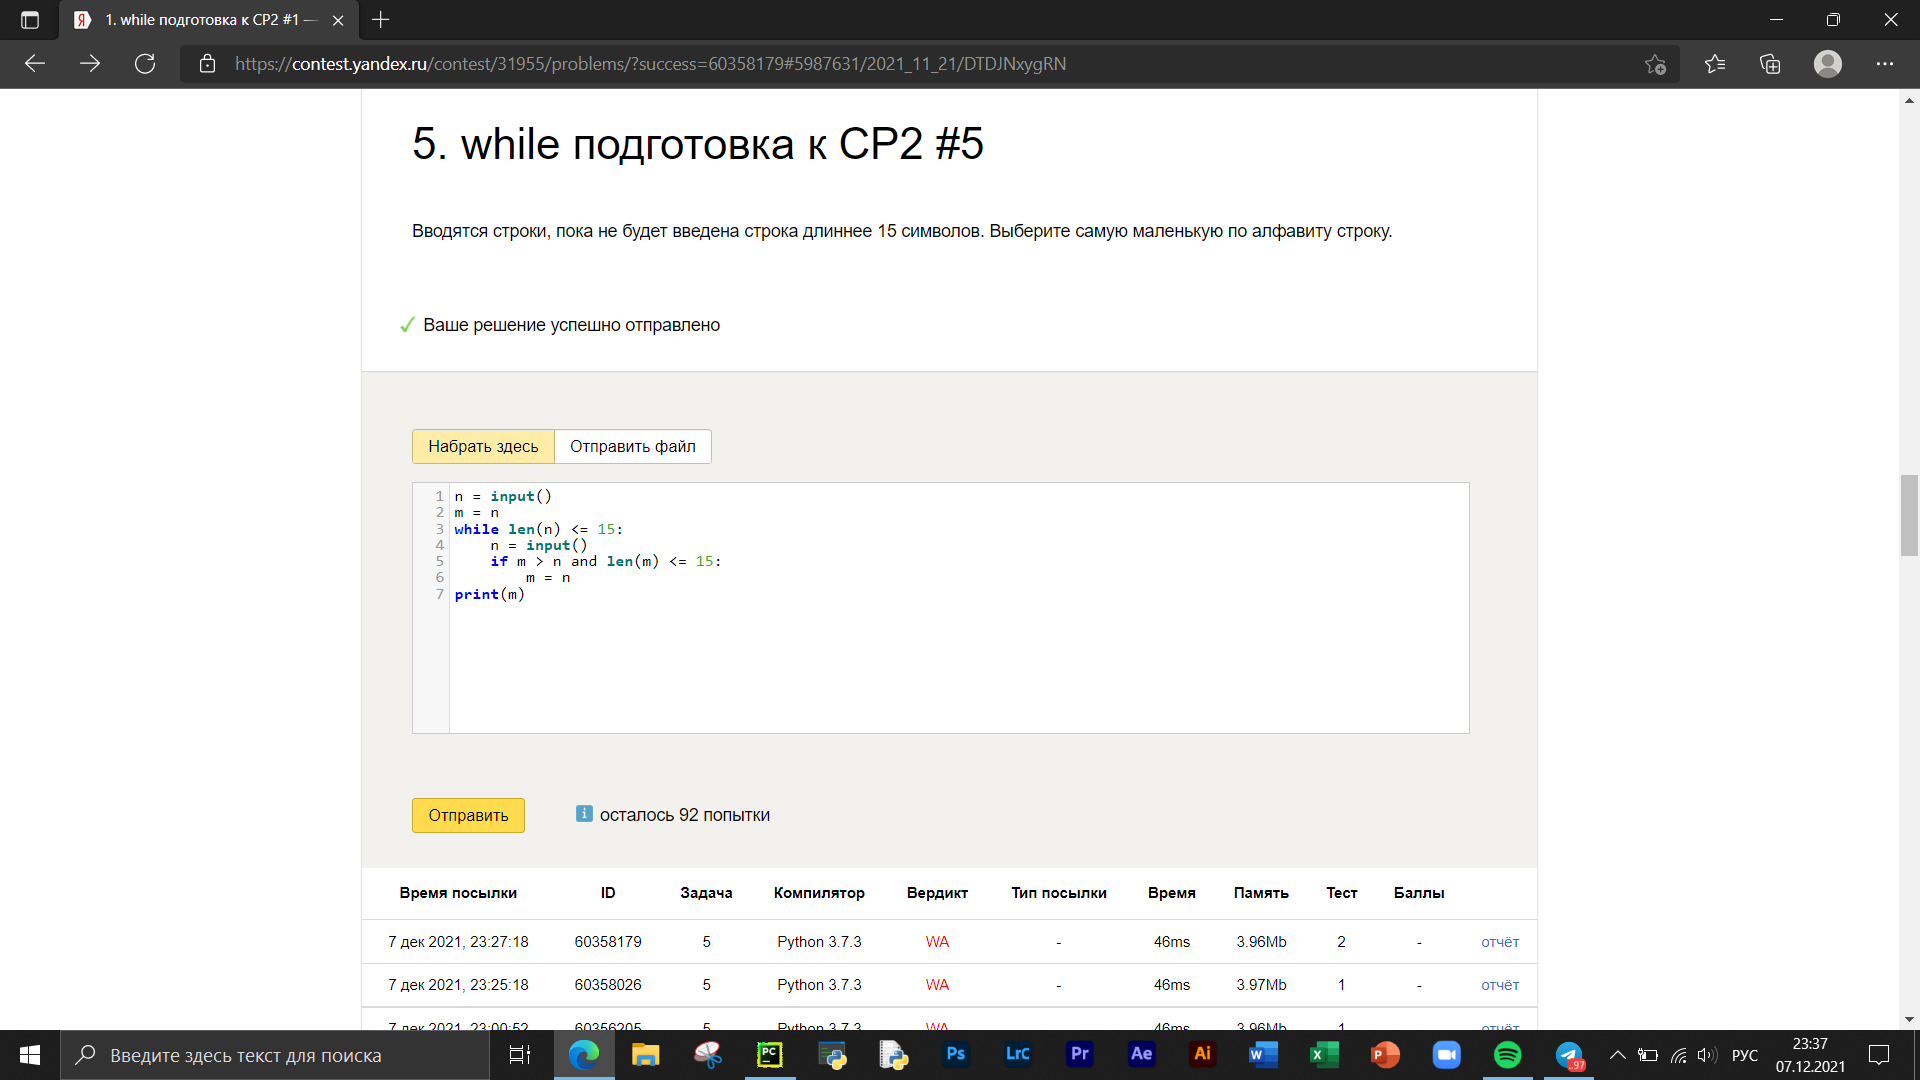Open a new browser tab

381,20
